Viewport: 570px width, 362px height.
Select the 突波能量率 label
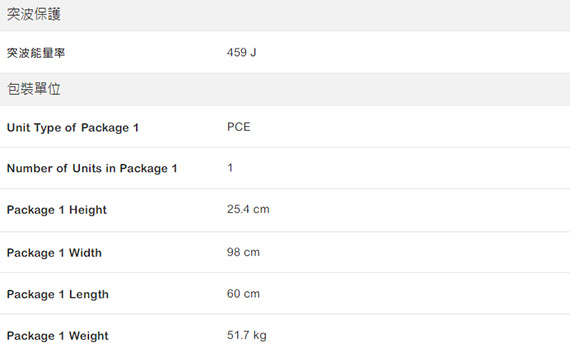[36, 53]
